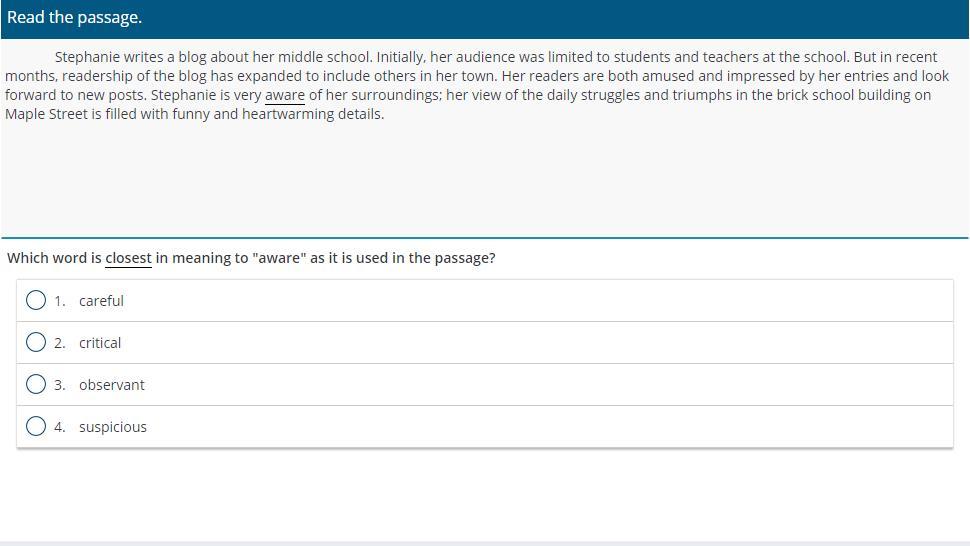Screen dimensions: 970x546
Task: Select the radio button for "suspicious"
Action: pyautogui.click(x=36, y=427)
